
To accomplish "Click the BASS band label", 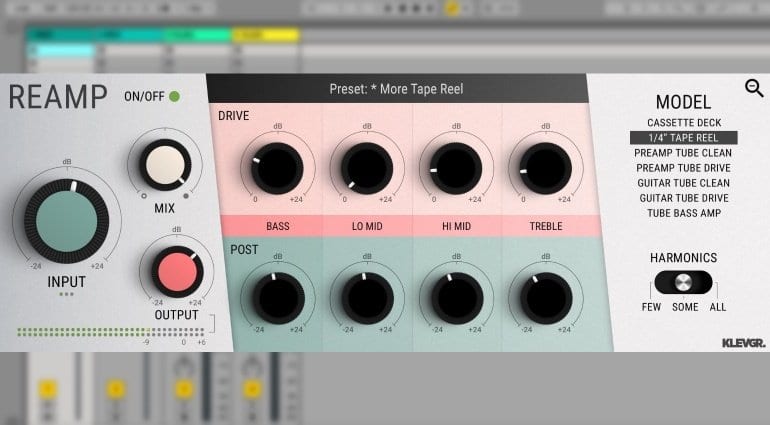I will (278, 227).
